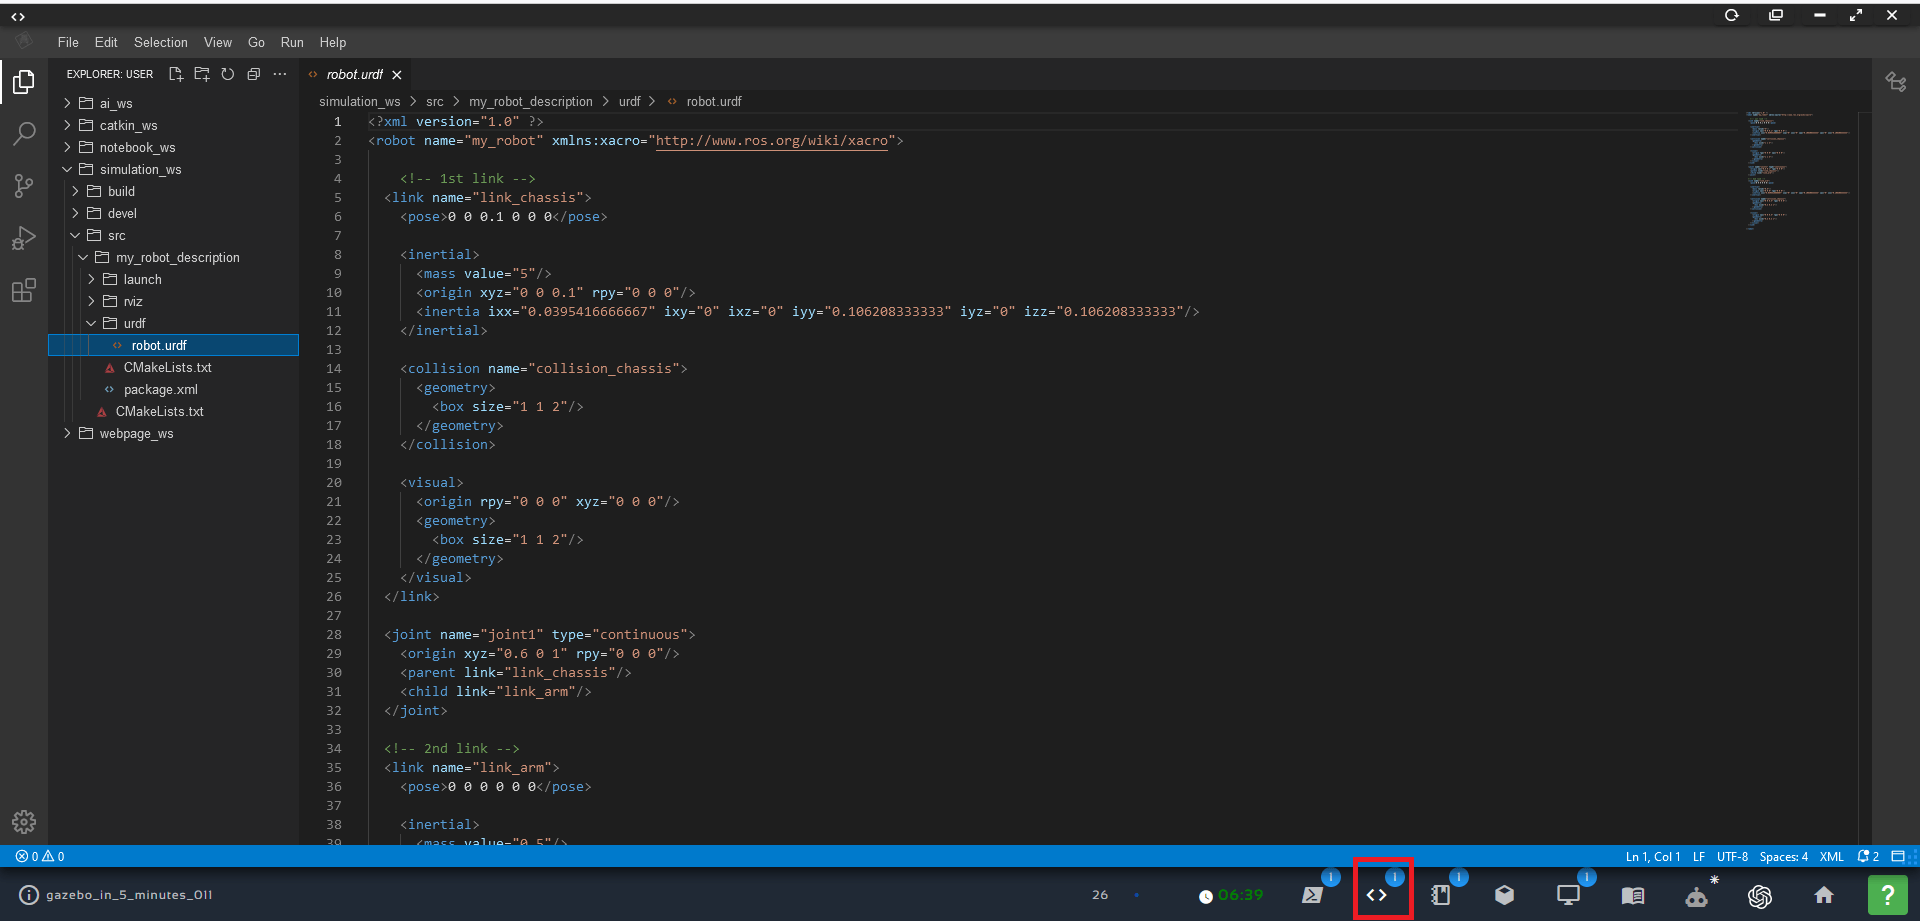Open Settings via the gear icon
The image size is (1920, 921).
[x=23, y=822]
